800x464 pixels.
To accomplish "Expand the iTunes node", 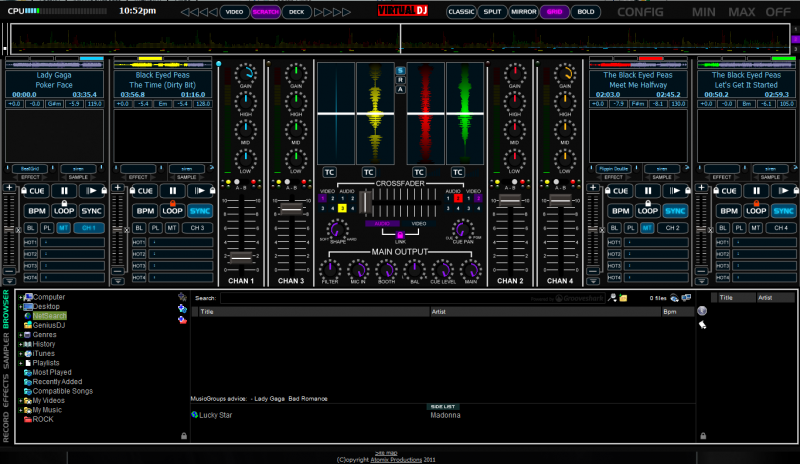I will click(20, 354).
